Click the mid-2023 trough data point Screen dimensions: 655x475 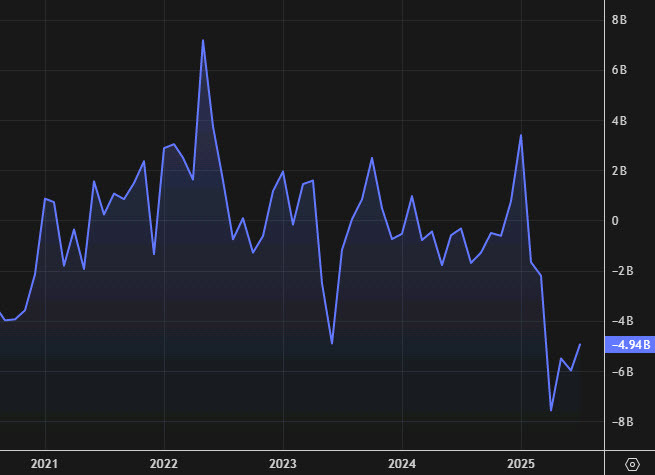(332, 343)
